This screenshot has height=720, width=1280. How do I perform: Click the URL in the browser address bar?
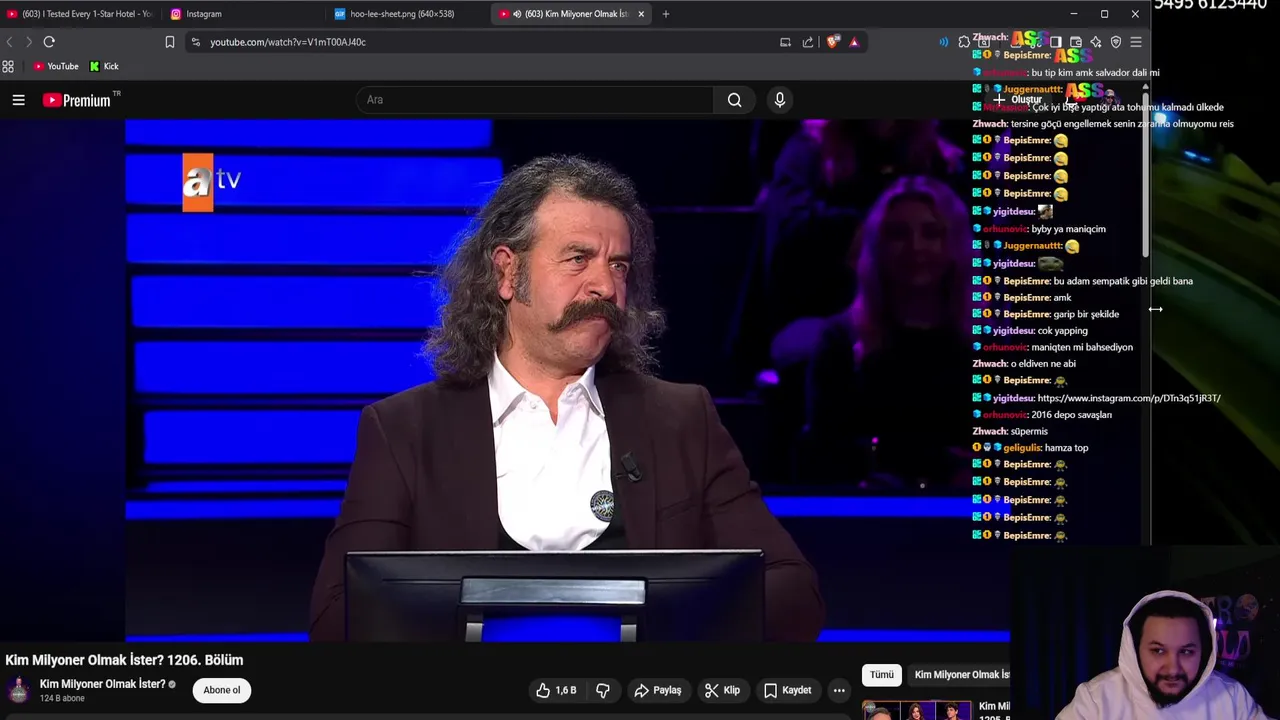click(288, 42)
